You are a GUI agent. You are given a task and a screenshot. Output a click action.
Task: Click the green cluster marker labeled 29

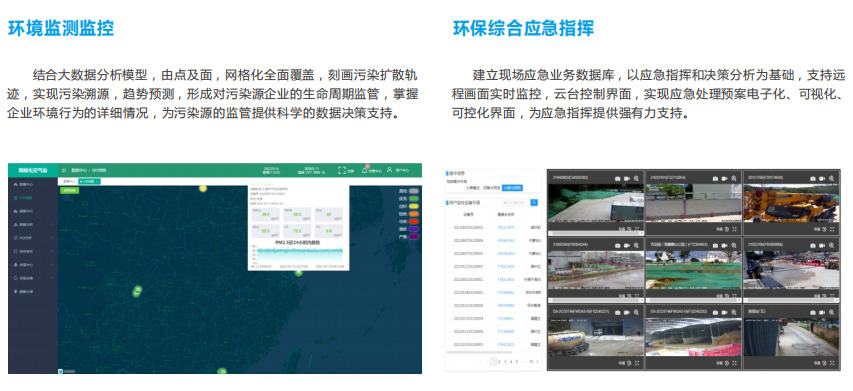(222, 371)
